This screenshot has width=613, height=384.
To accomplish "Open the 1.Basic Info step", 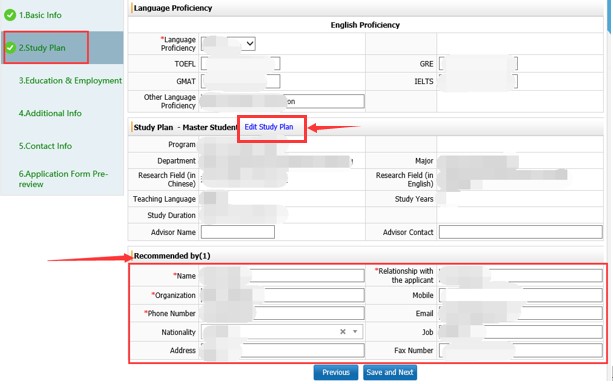I will pos(40,15).
